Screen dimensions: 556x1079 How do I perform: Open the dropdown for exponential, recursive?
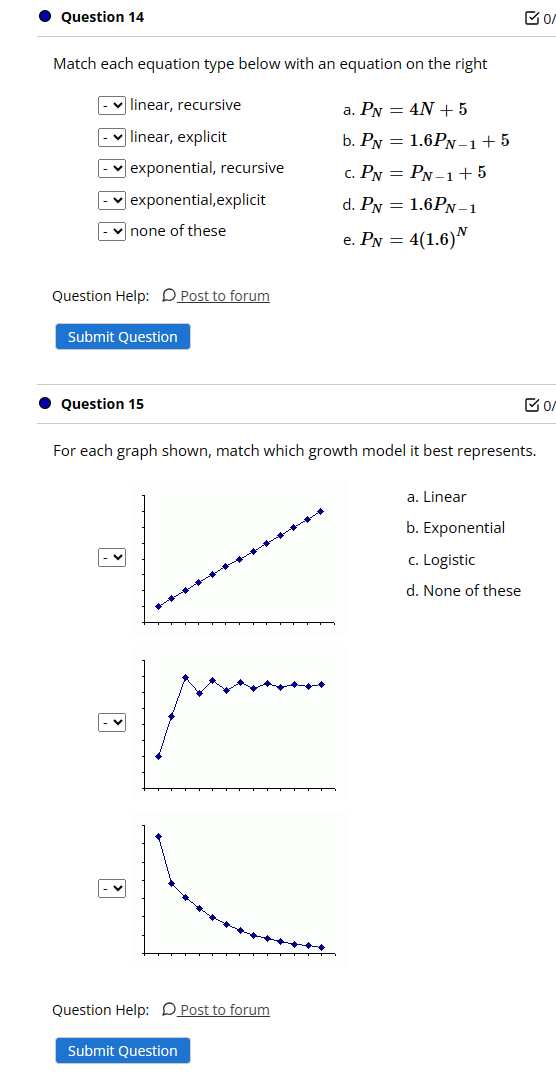[111, 168]
